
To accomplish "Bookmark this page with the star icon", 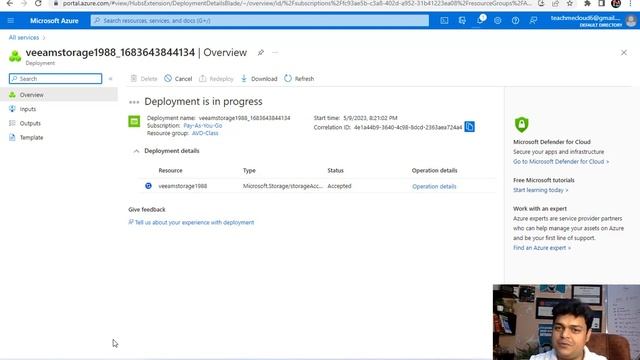I will [569, 3].
